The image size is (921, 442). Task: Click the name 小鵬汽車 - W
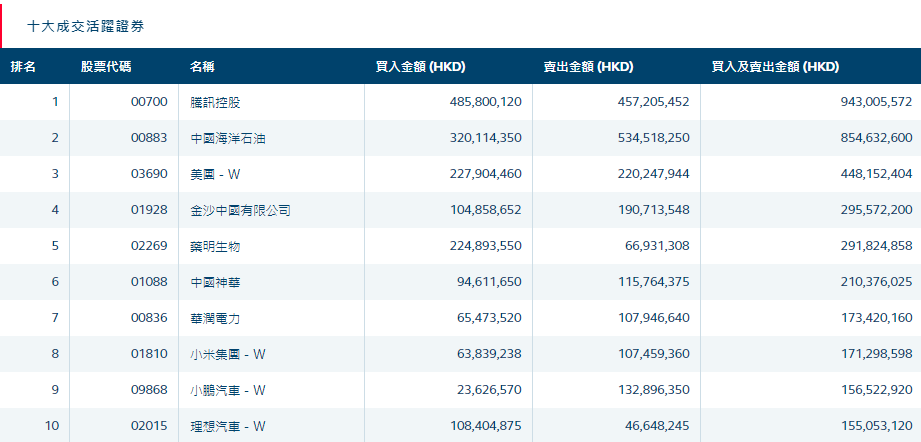tap(228, 390)
